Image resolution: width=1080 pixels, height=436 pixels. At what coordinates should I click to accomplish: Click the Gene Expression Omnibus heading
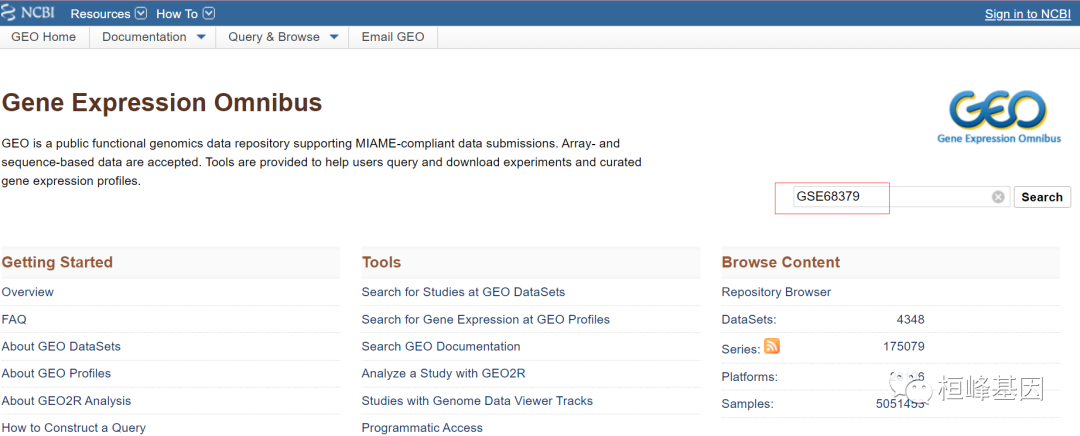(x=162, y=103)
